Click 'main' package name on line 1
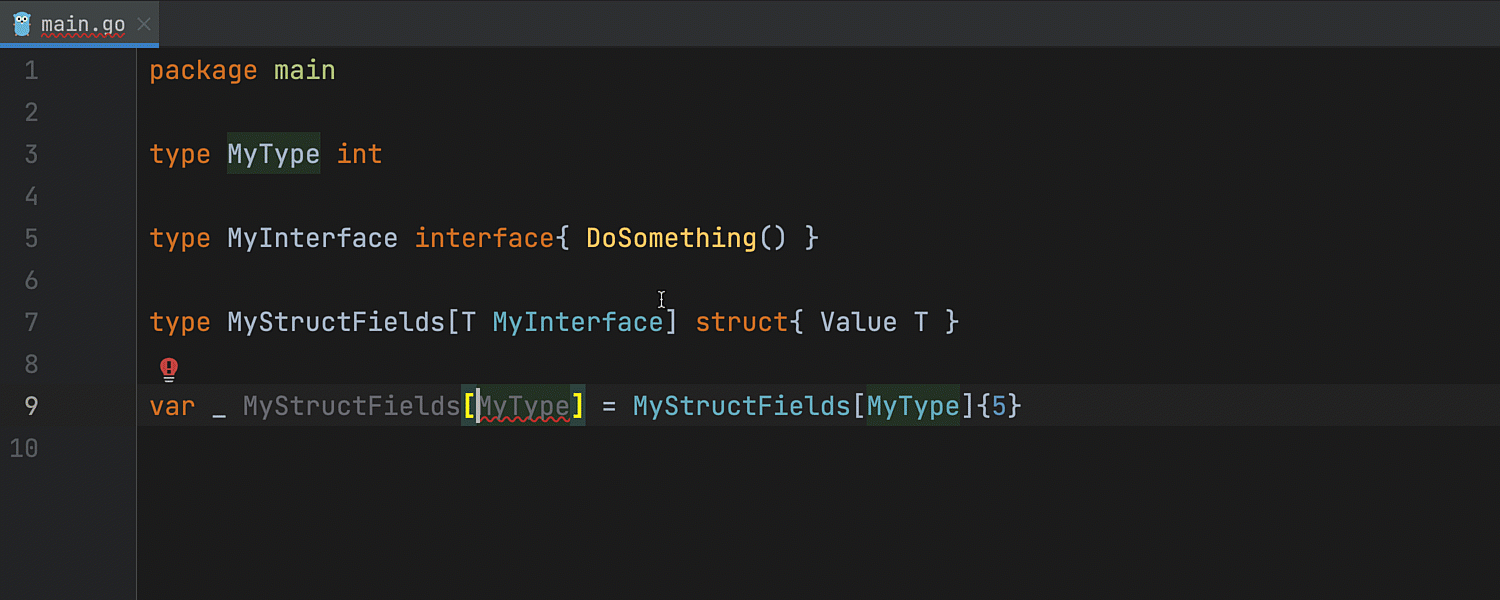The width and height of the screenshot is (1500, 600). [x=305, y=71]
